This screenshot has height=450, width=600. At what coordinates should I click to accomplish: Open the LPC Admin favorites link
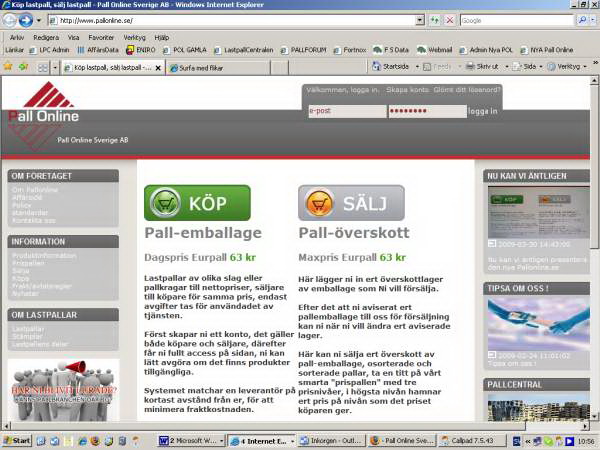click(x=49, y=50)
